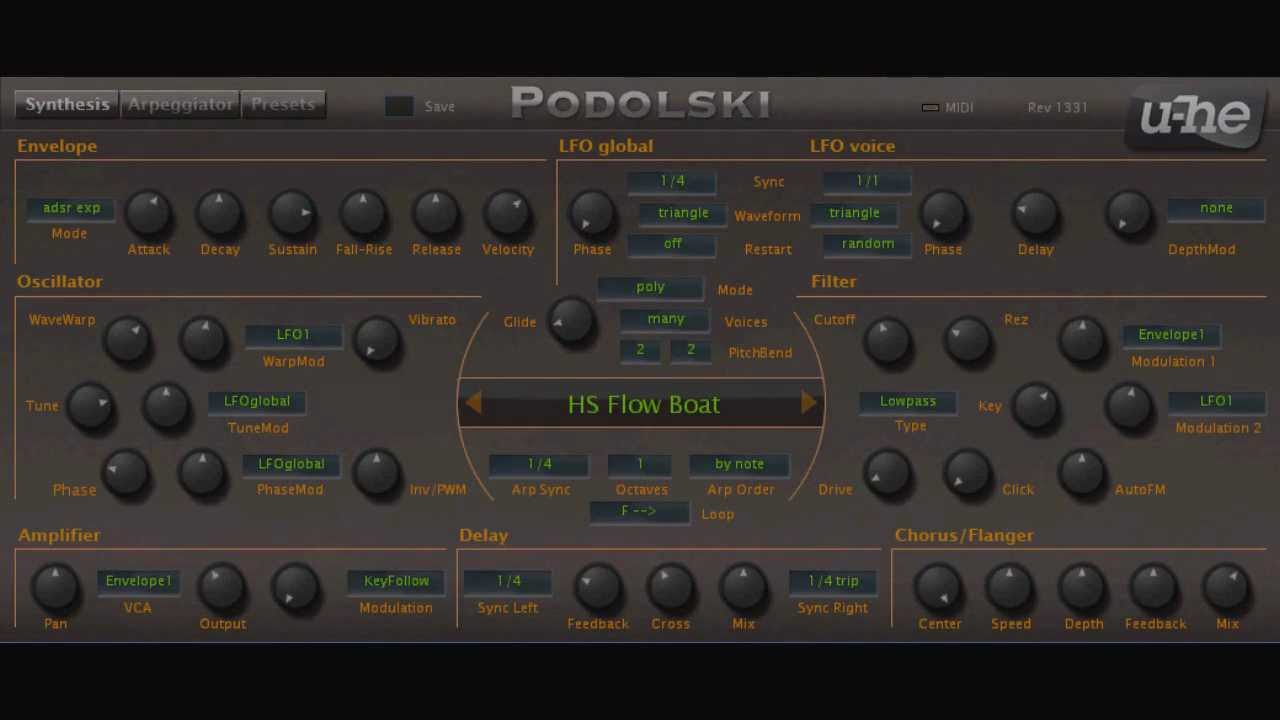This screenshot has width=1280, height=720.
Task: Click the Envelope Release knob
Action: point(435,213)
